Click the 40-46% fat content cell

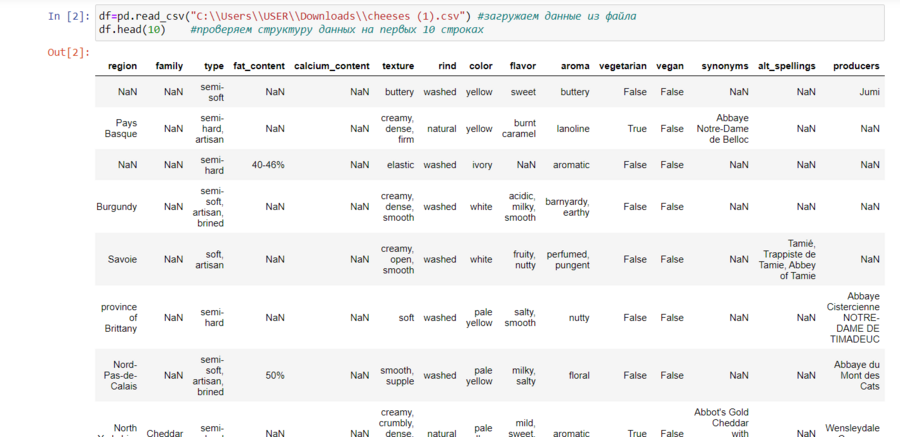[268, 165]
